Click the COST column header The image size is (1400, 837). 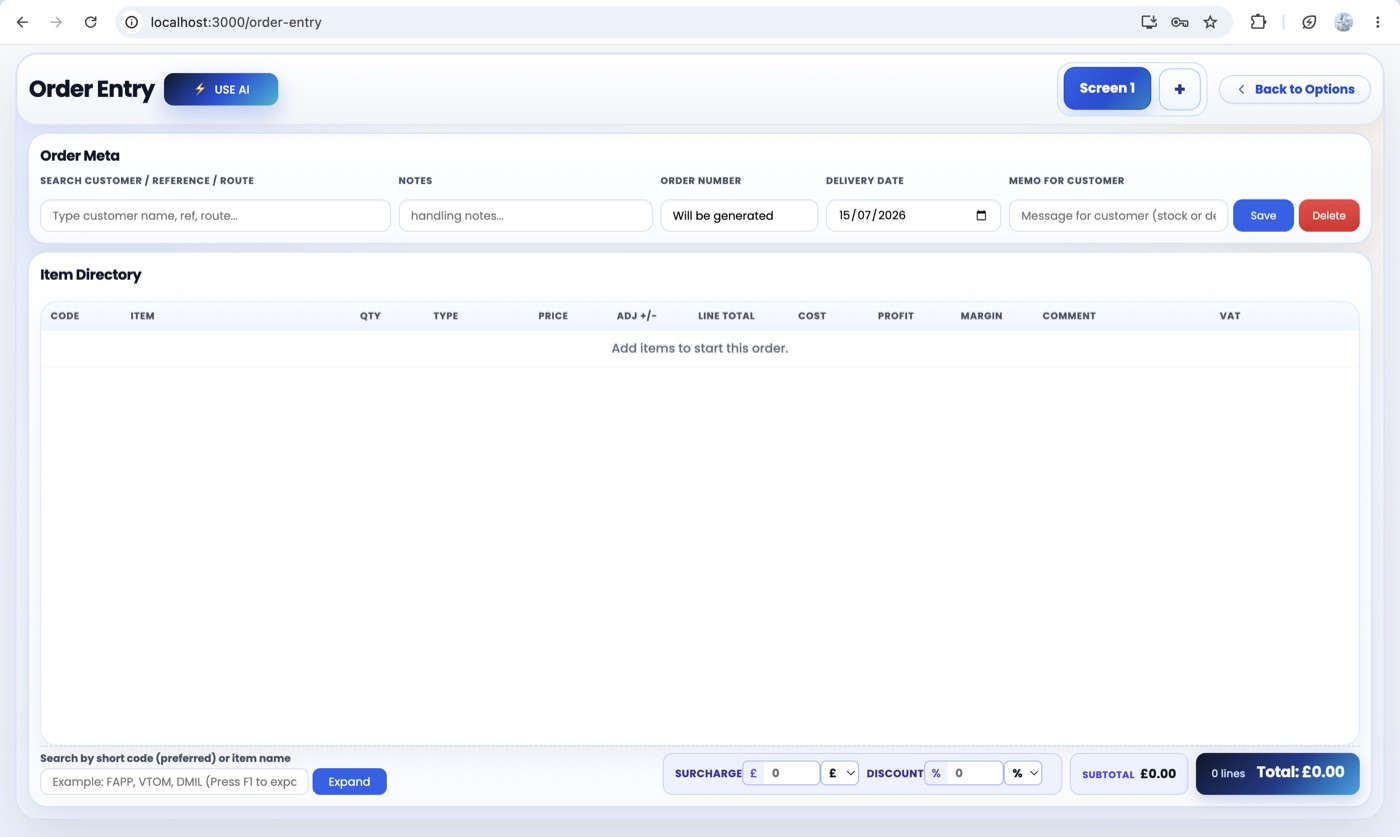point(812,316)
